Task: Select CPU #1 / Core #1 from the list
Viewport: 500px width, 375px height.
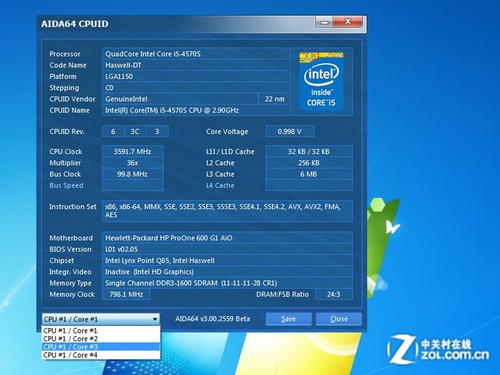Action: pyautogui.click(x=101, y=331)
